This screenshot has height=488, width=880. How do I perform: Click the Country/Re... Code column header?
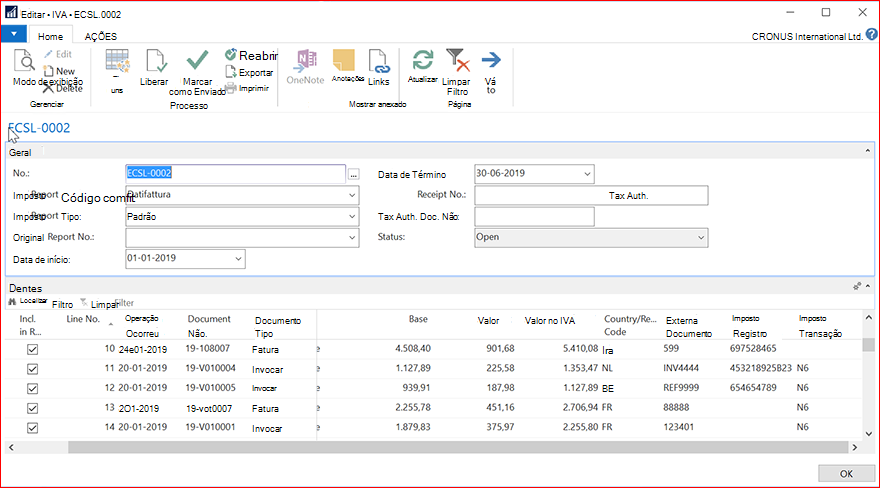click(x=630, y=325)
